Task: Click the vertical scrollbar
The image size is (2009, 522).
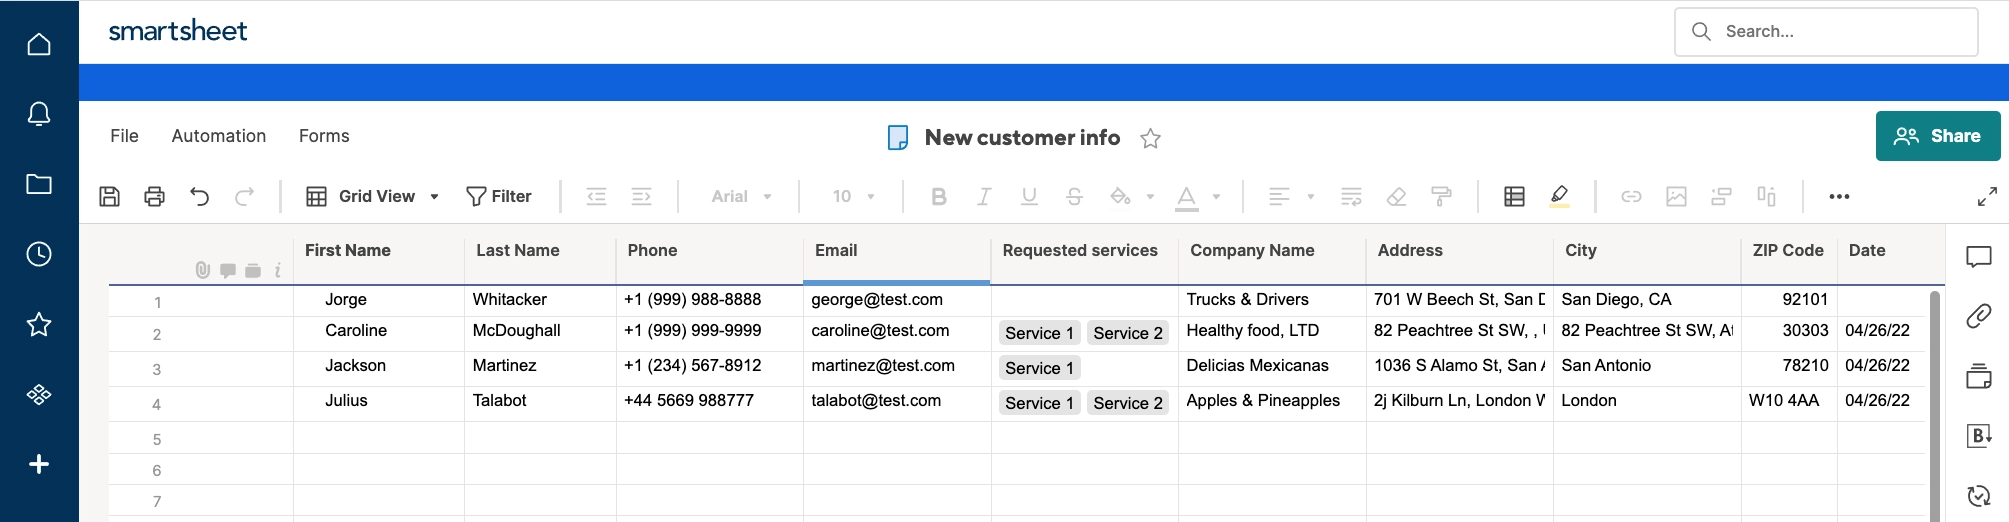Action: (x=1935, y=405)
